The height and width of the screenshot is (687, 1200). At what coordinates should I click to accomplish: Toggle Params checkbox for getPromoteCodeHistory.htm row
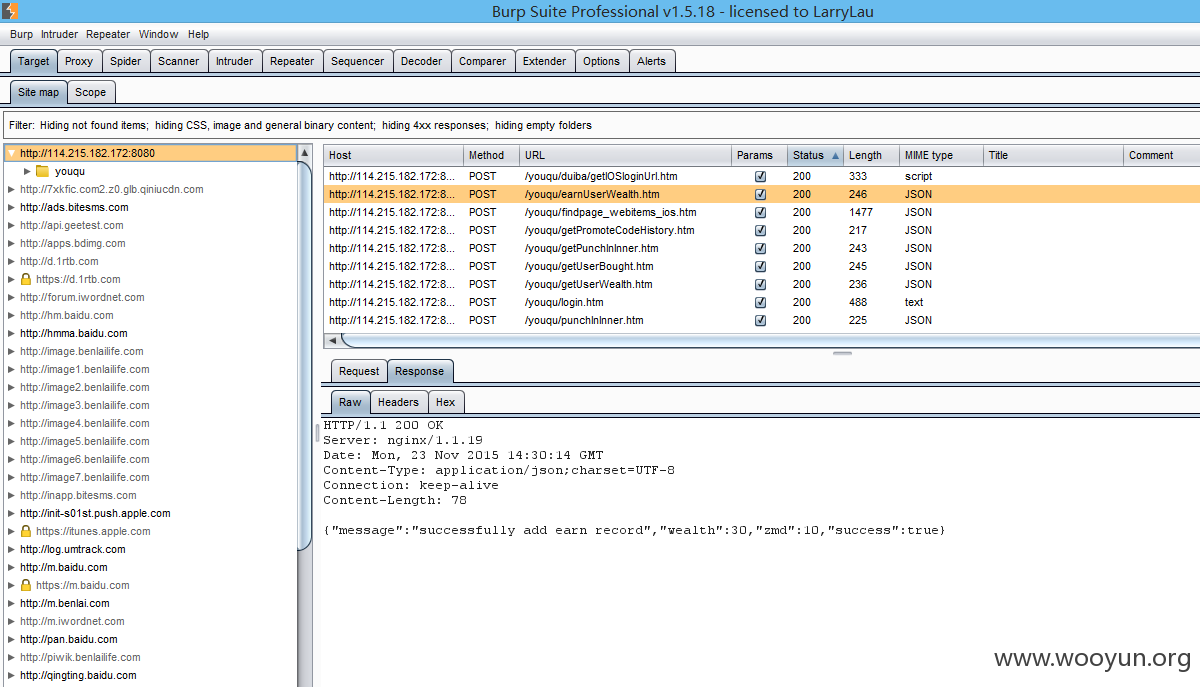click(x=760, y=230)
